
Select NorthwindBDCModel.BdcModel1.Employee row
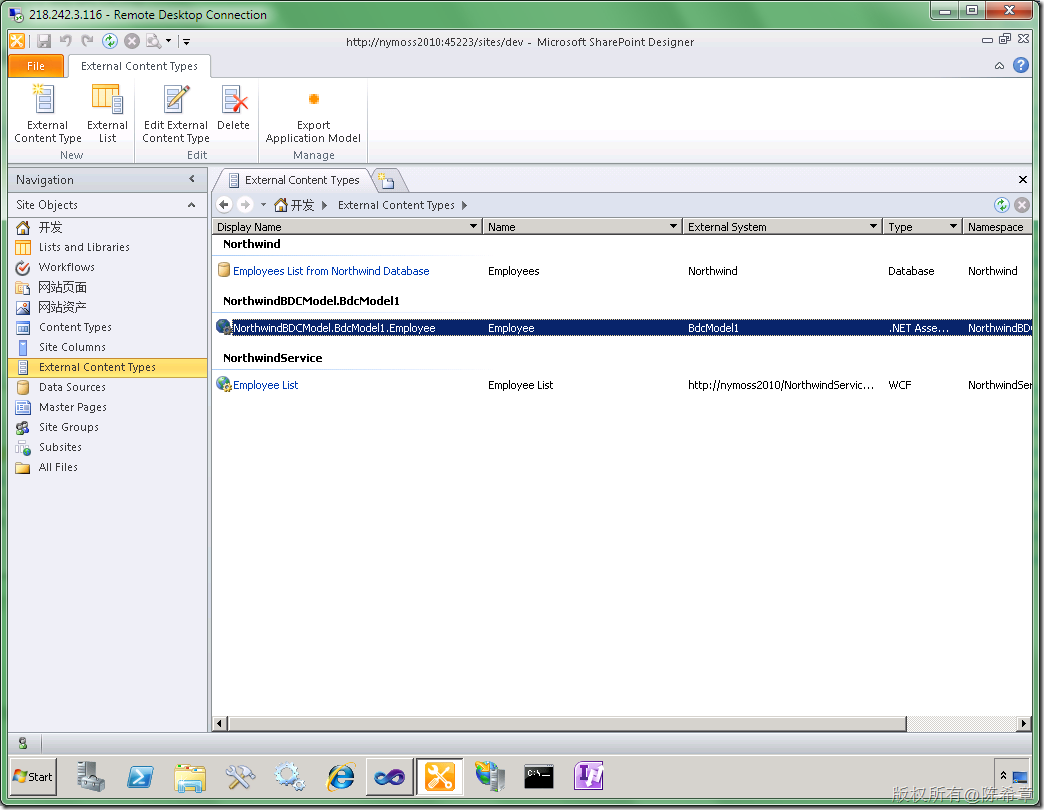click(623, 328)
